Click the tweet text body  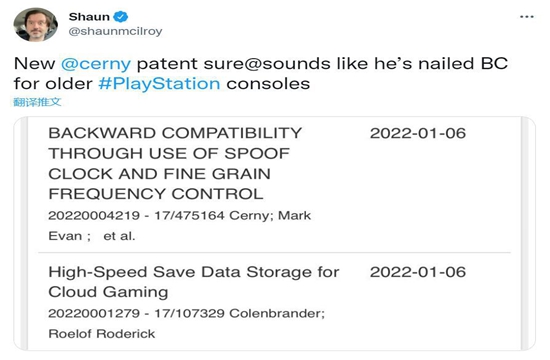coord(261,74)
